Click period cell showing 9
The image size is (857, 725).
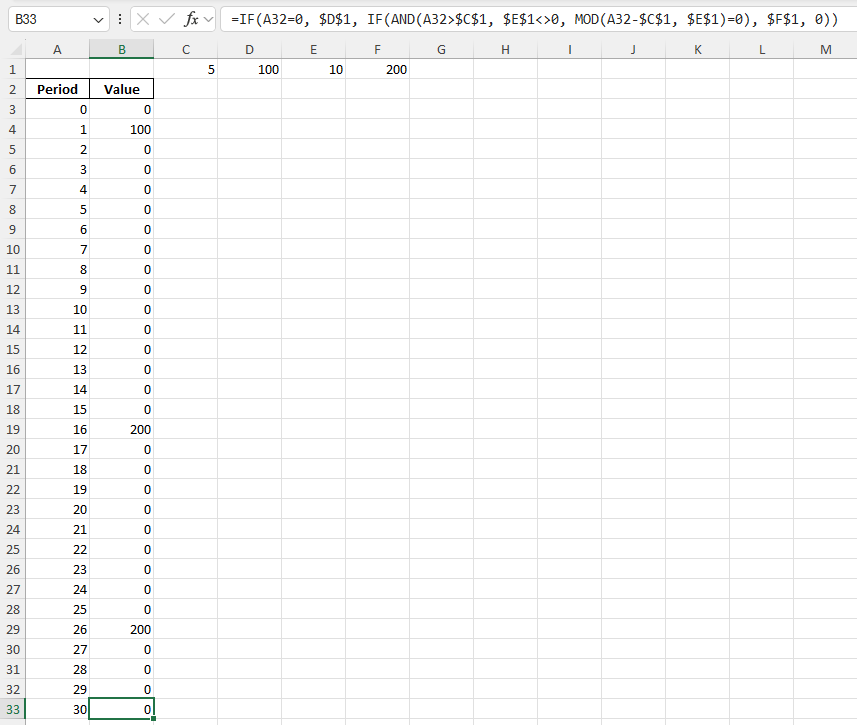(57, 289)
